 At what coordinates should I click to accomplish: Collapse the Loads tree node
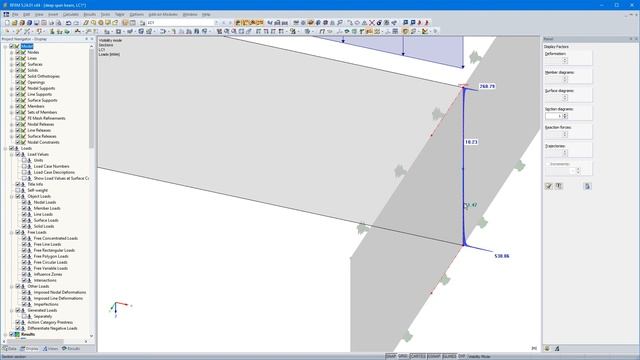pyautogui.click(x=5, y=149)
